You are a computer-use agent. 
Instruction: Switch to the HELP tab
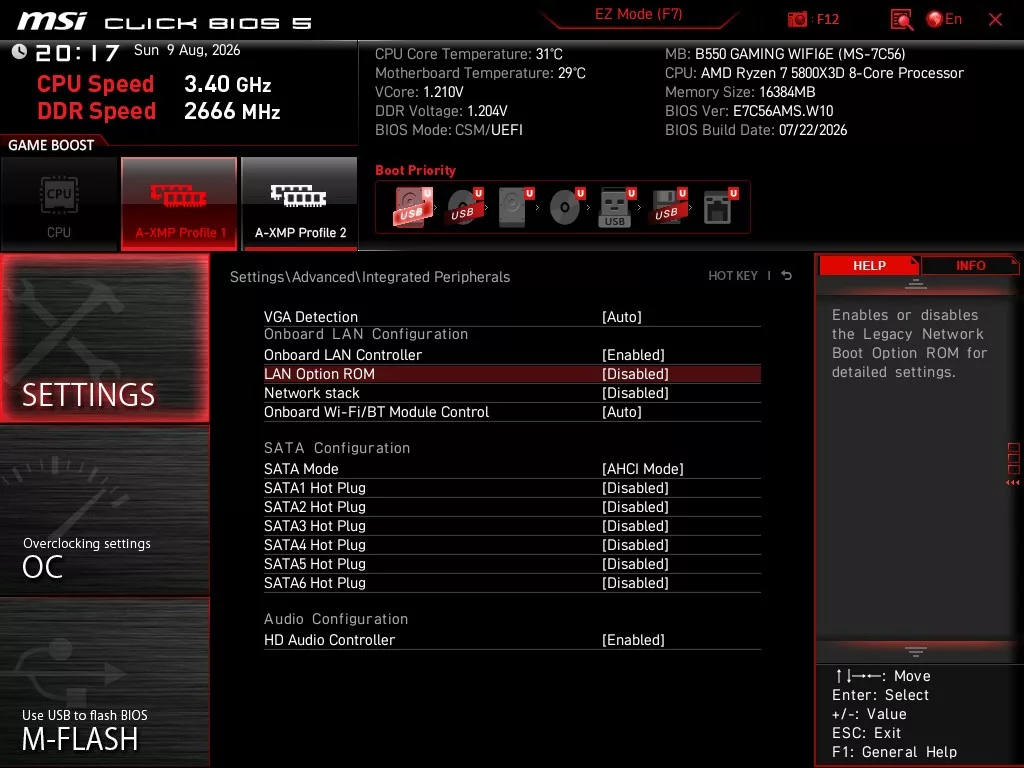869,266
